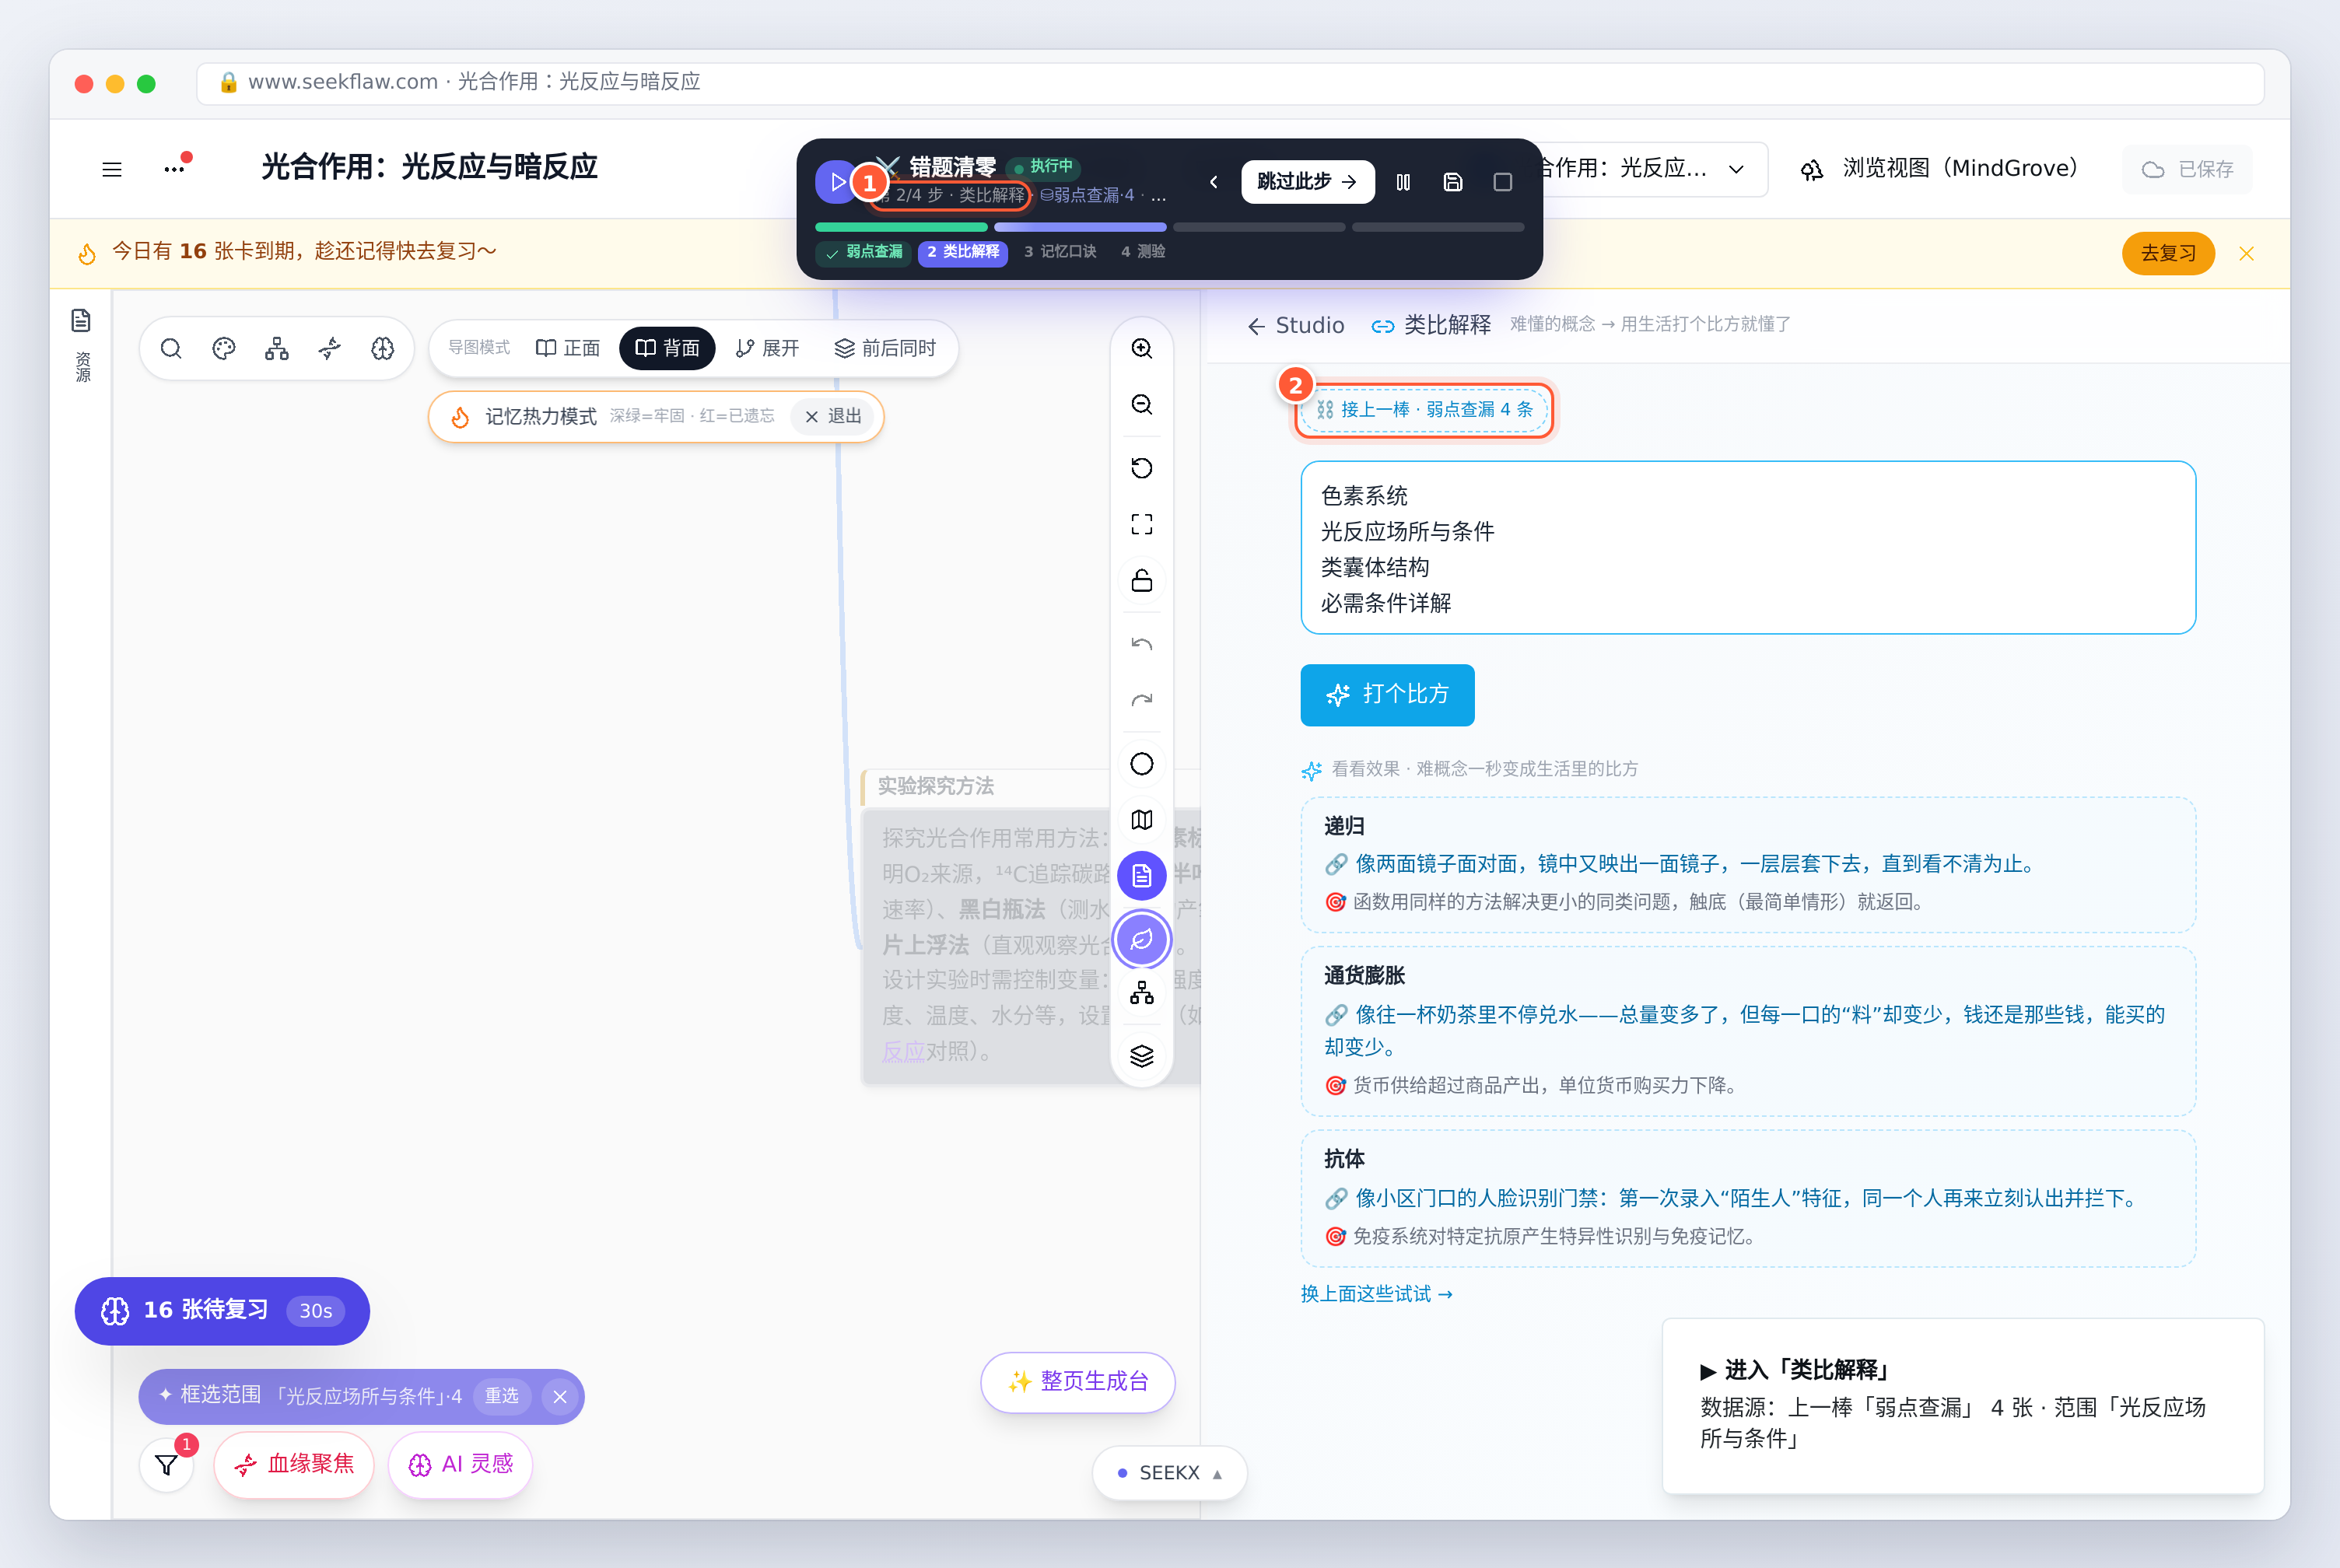Click the purple leaf icon button
This screenshot has width=2340, height=1568.
click(1141, 939)
